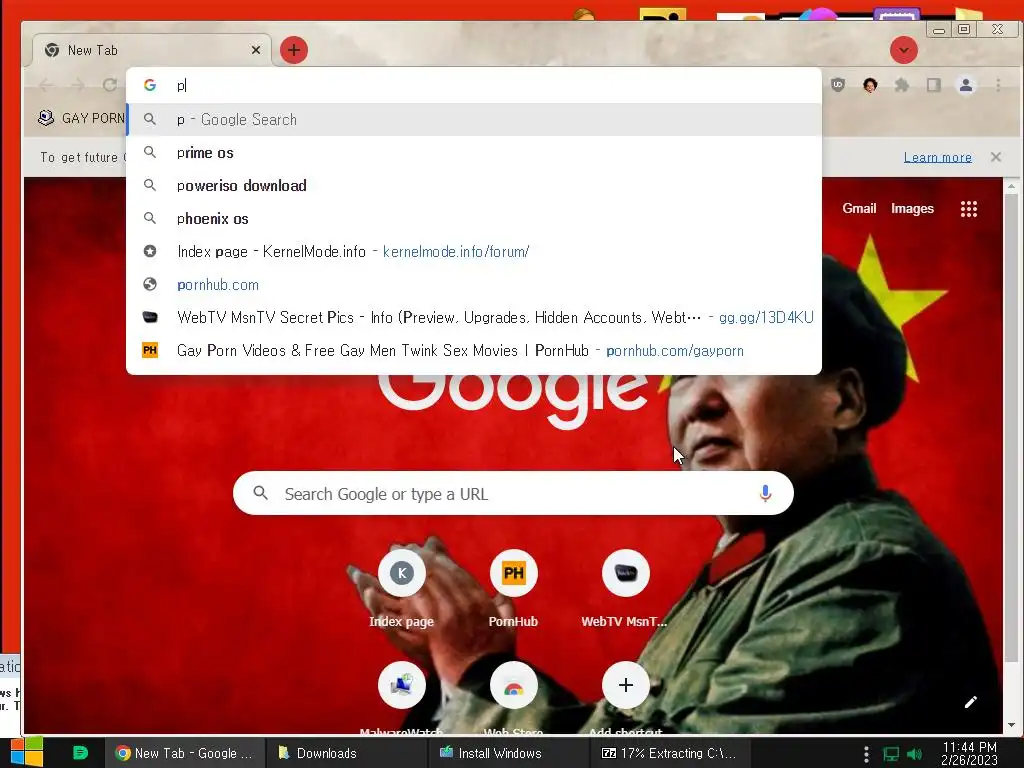This screenshot has height=768, width=1024.
Task: Open a new tab with the red plus button
Action: pyautogui.click(x=294, y=50)
